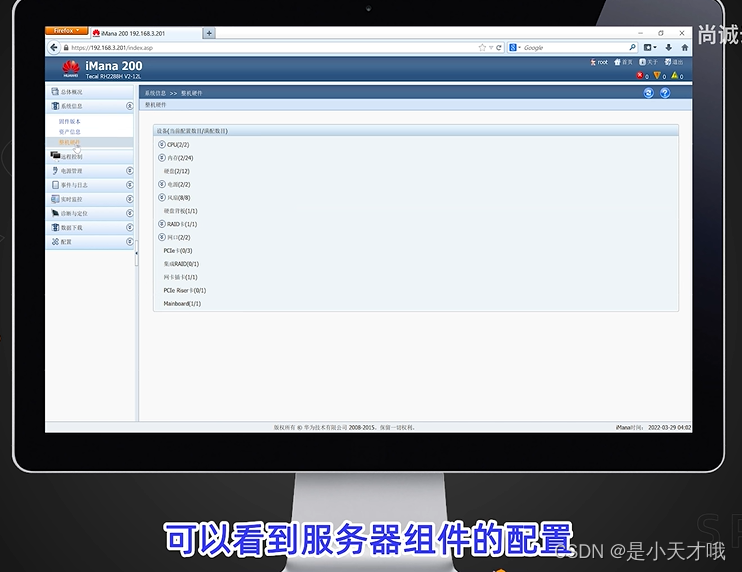Click the 事件与日志 sidebar icon
Image resolution: width=742 pixels, height=572 pixels.
[x=55, y=185]
